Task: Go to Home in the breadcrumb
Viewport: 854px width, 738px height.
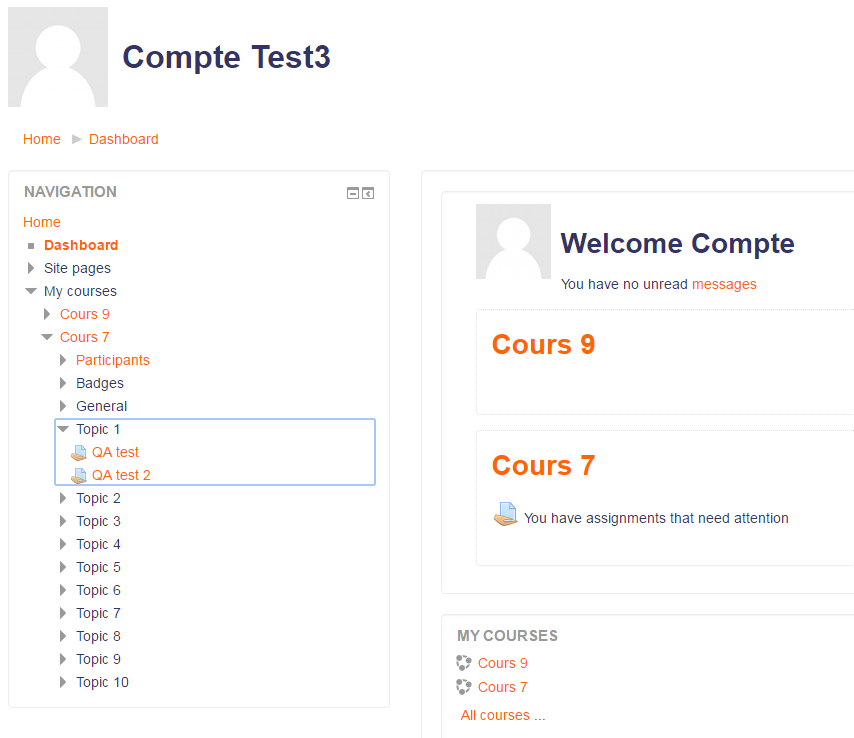Action: pos(41,139)
